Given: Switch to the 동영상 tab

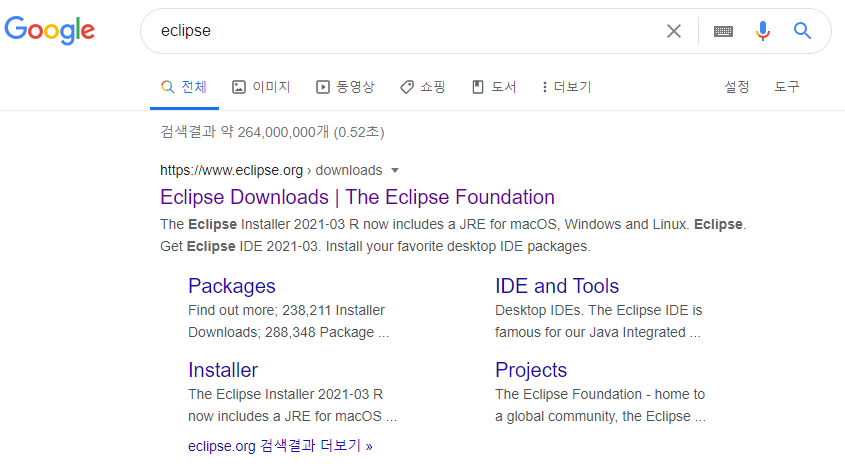Looking at the screenshot, I should pos(345,87).
